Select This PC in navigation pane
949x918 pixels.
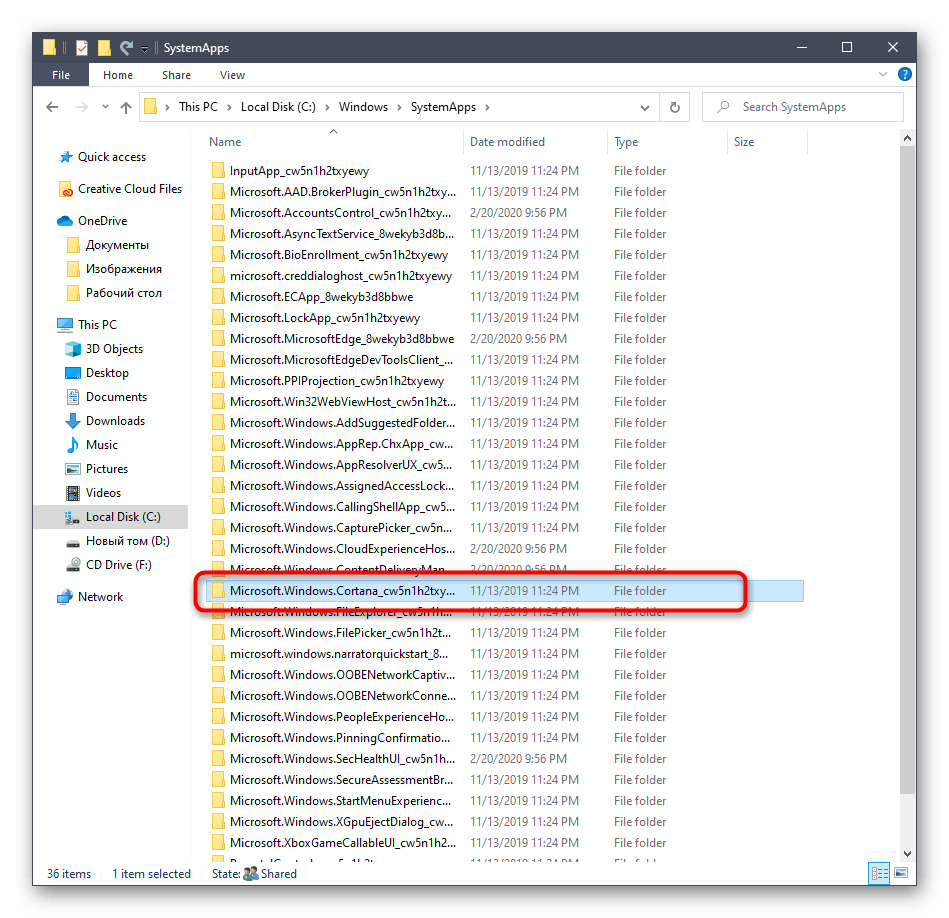87,325
